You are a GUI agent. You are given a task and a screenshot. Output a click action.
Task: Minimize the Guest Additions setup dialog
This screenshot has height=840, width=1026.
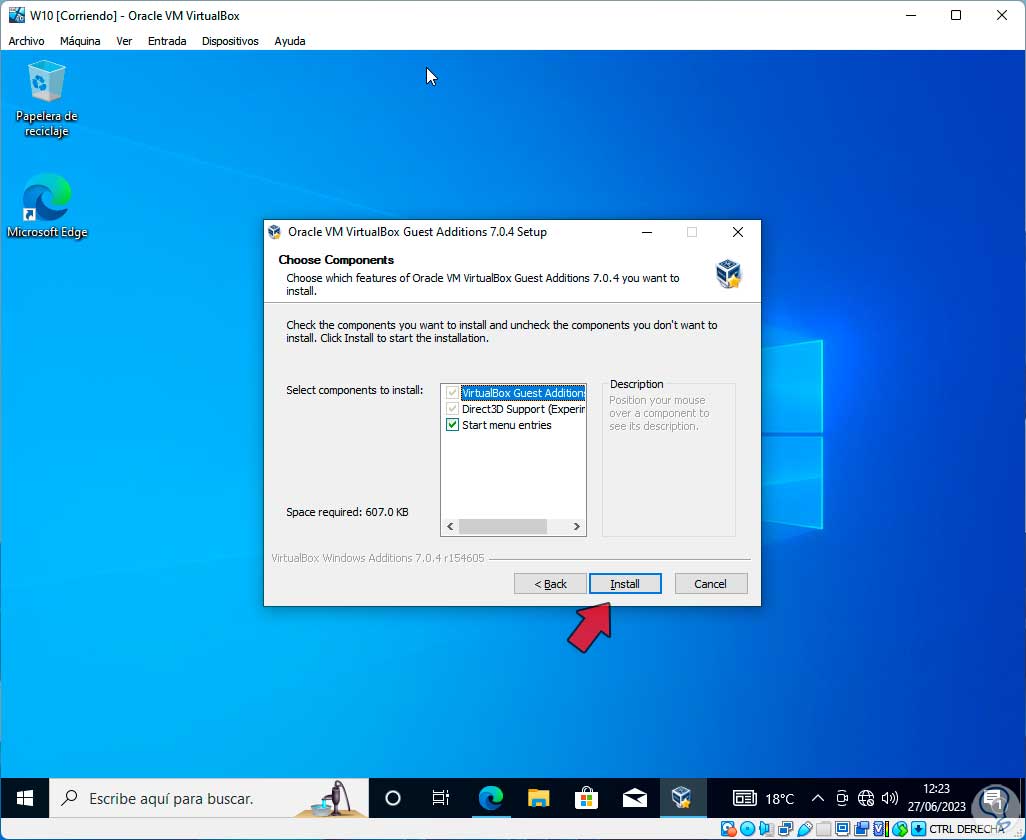tap(646, 232)
